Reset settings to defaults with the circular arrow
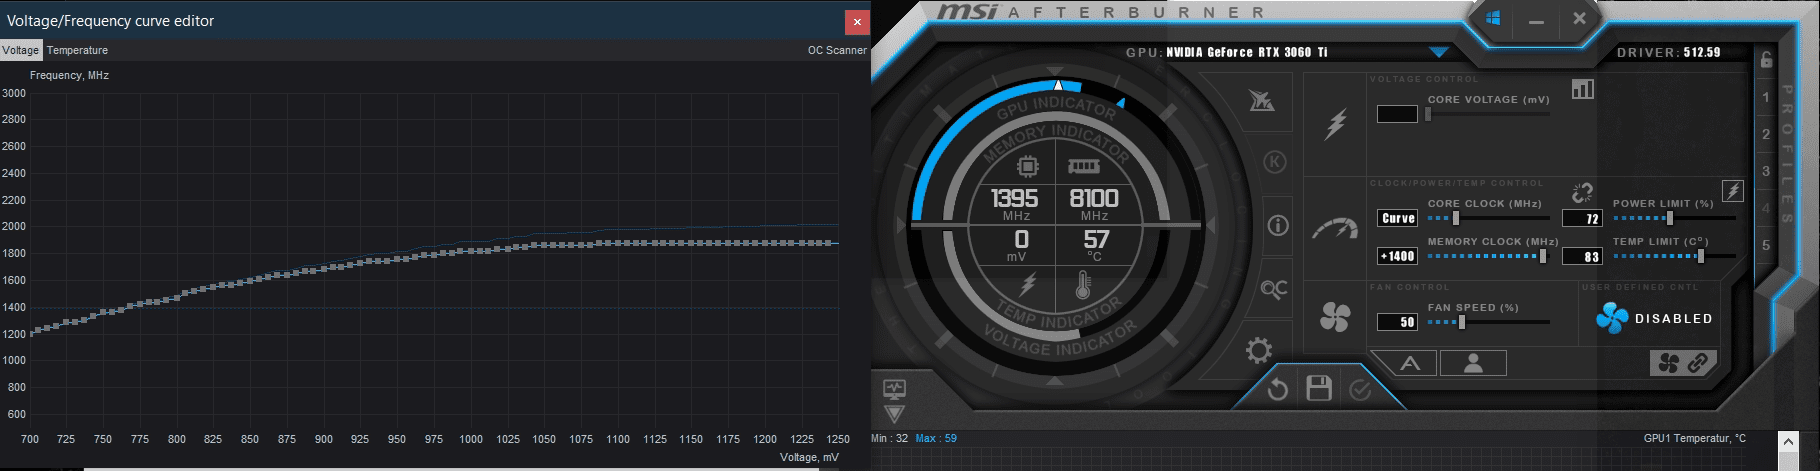This screenshot has height=471, width=1820. (x=1277, y=390)
